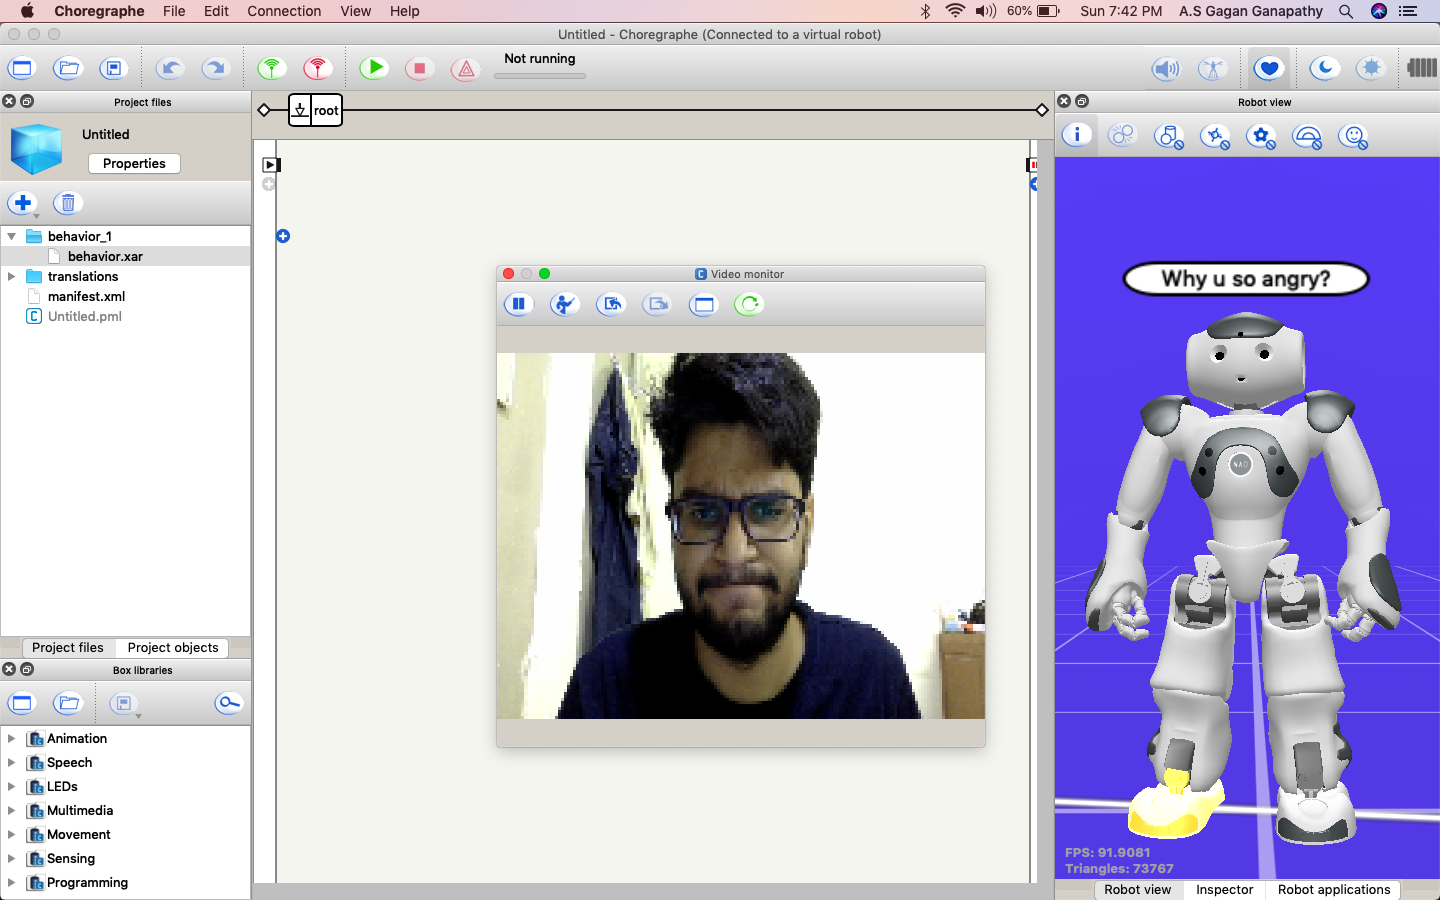This screenshot has height=900, width=1440.
Task: Toggle animation mode with the human figure icon
Action: 1212,69
